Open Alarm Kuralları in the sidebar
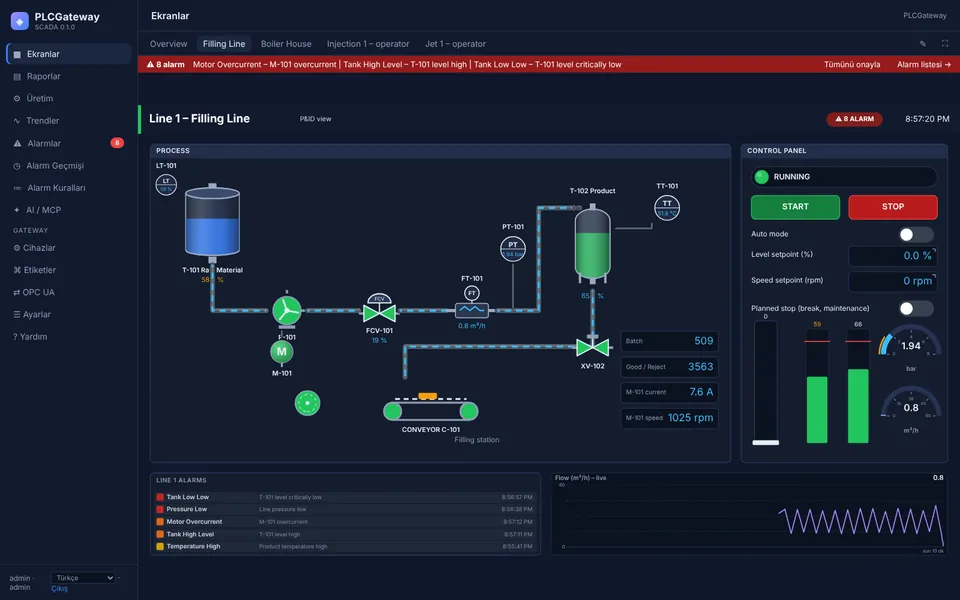 pos(69,188)
